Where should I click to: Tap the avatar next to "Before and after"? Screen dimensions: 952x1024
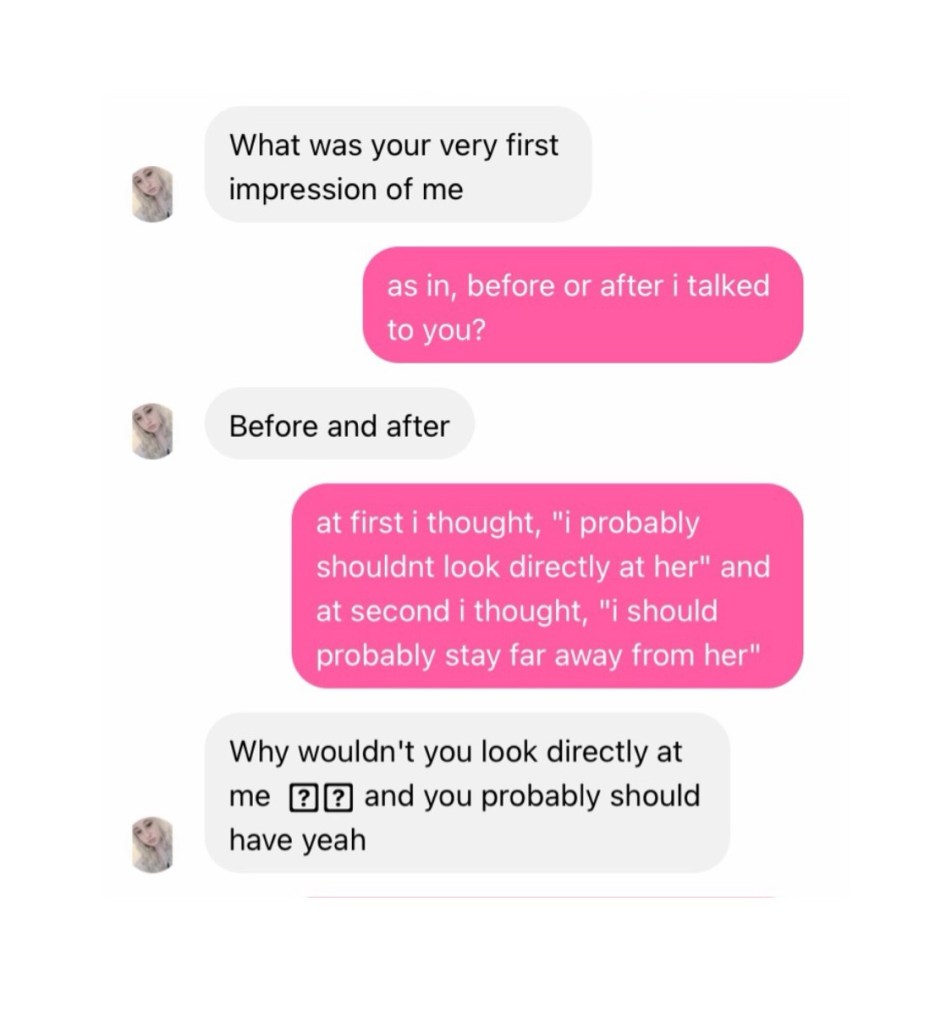152,431
